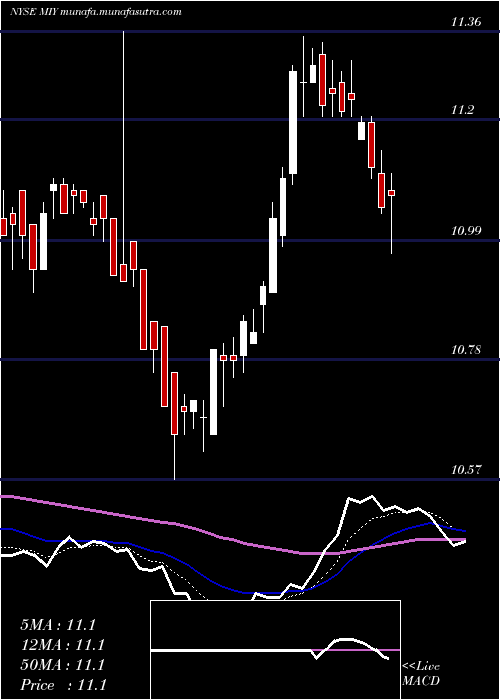This screenshot has height=700, width=500.
Task: Click the 10.78 price level label
Action: [466, 350]
